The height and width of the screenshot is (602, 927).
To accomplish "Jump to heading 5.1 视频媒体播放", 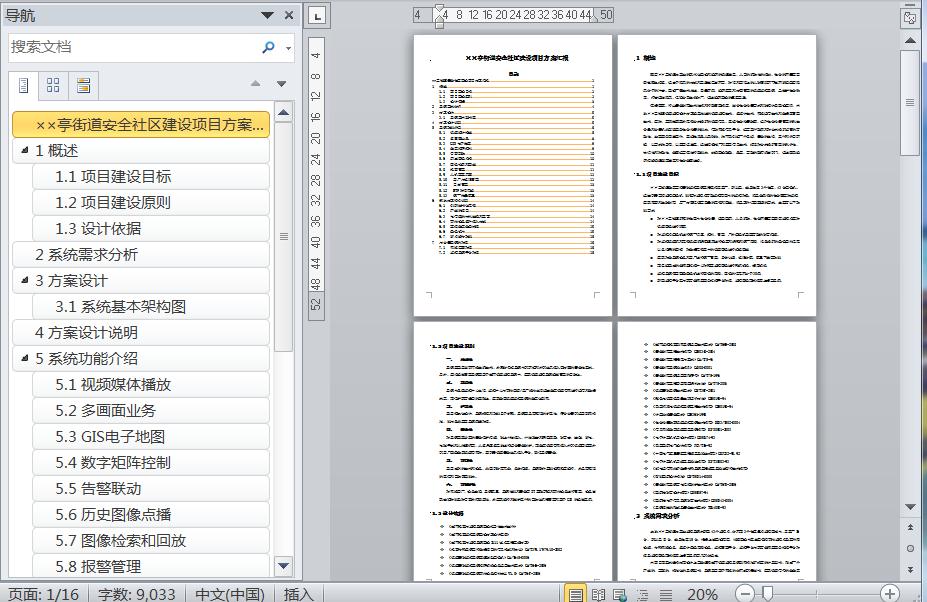I will [x=151, y=384].
